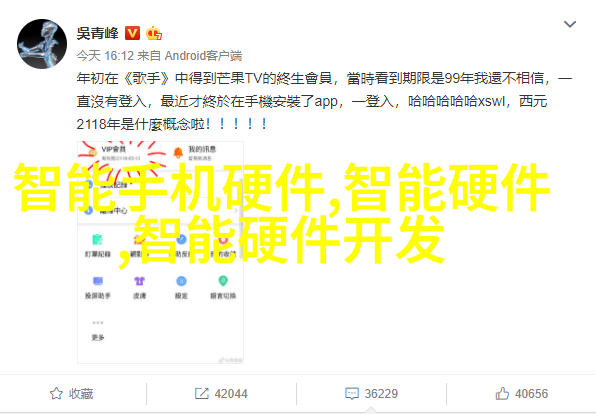Click the 更多 three-dots item

[x=98, y=330]
